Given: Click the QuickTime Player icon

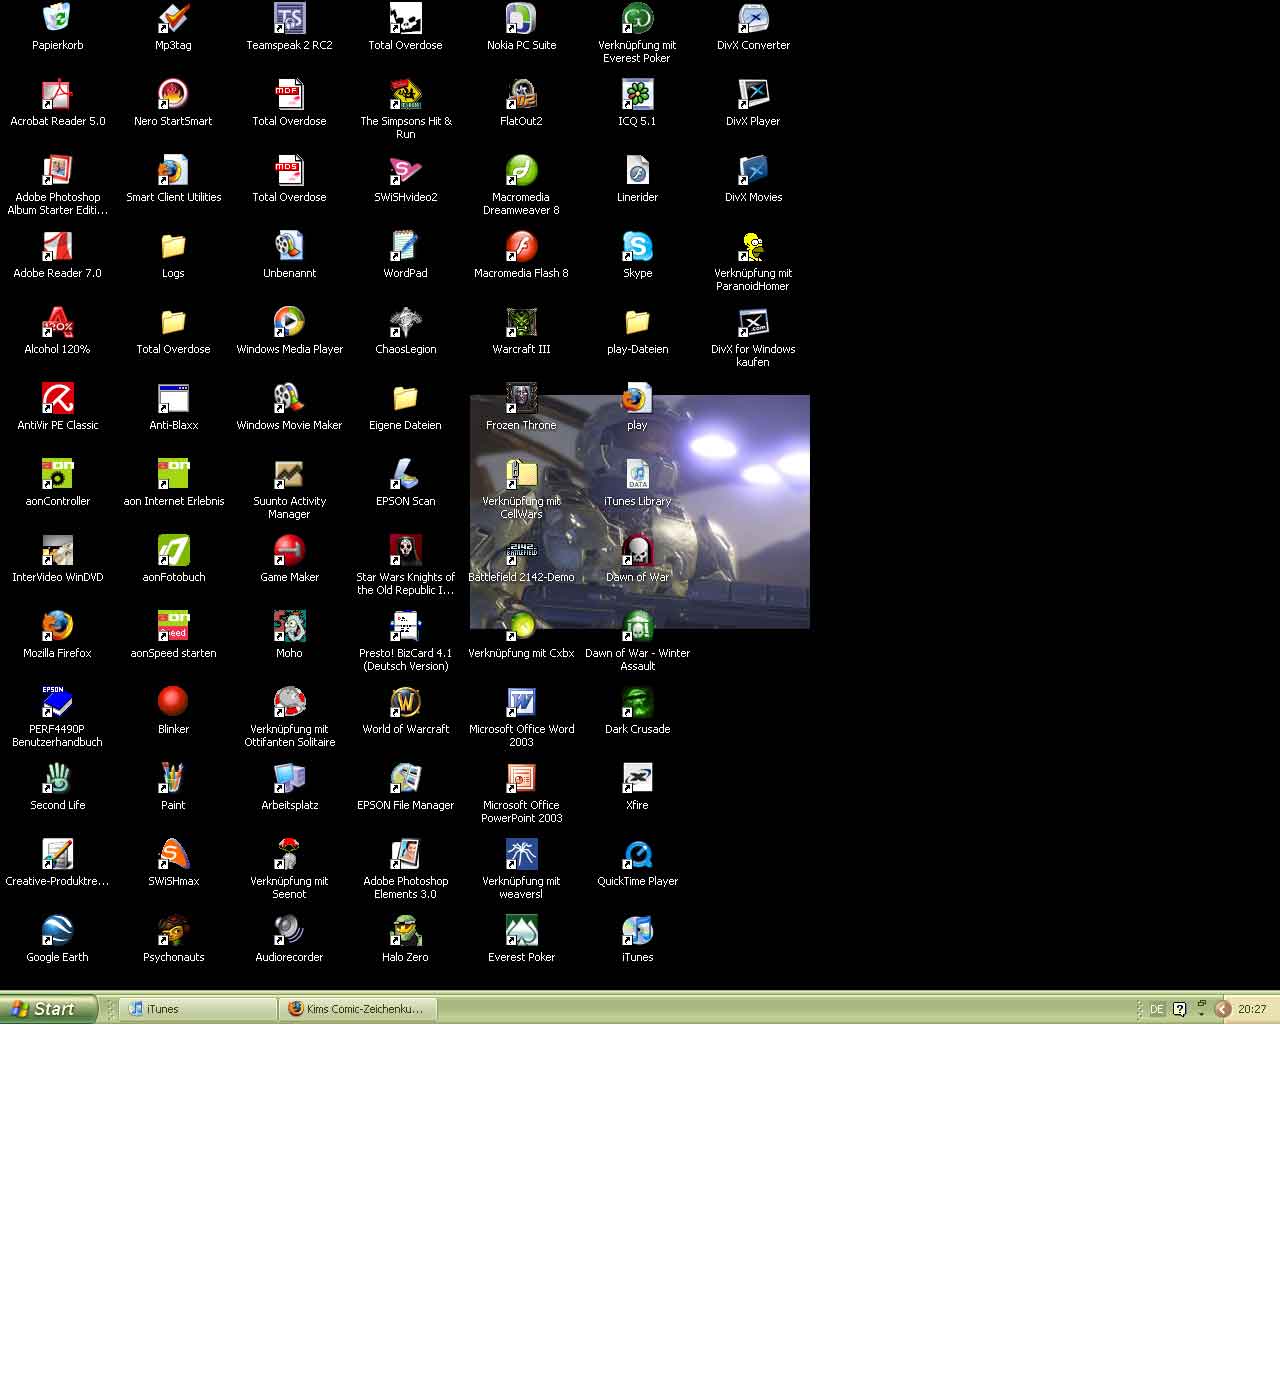Looking at the screenshot, I should tap(637, 855).
